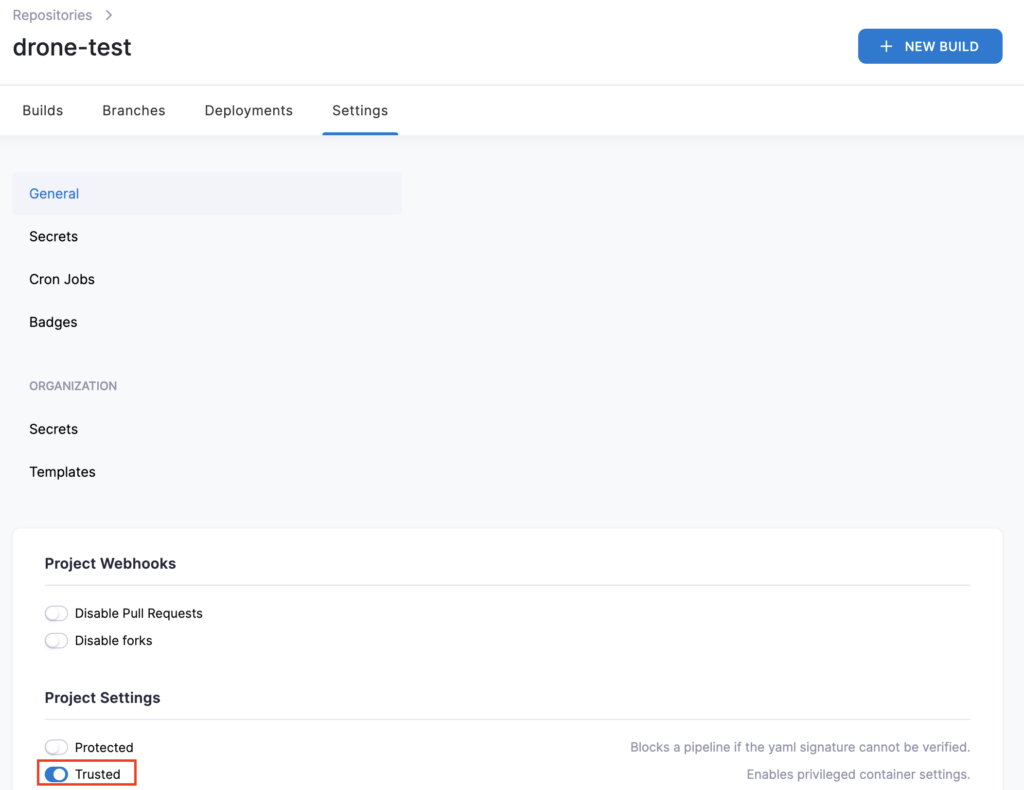Click the plus icon in NEW BUILD

(x=885, y=46)
